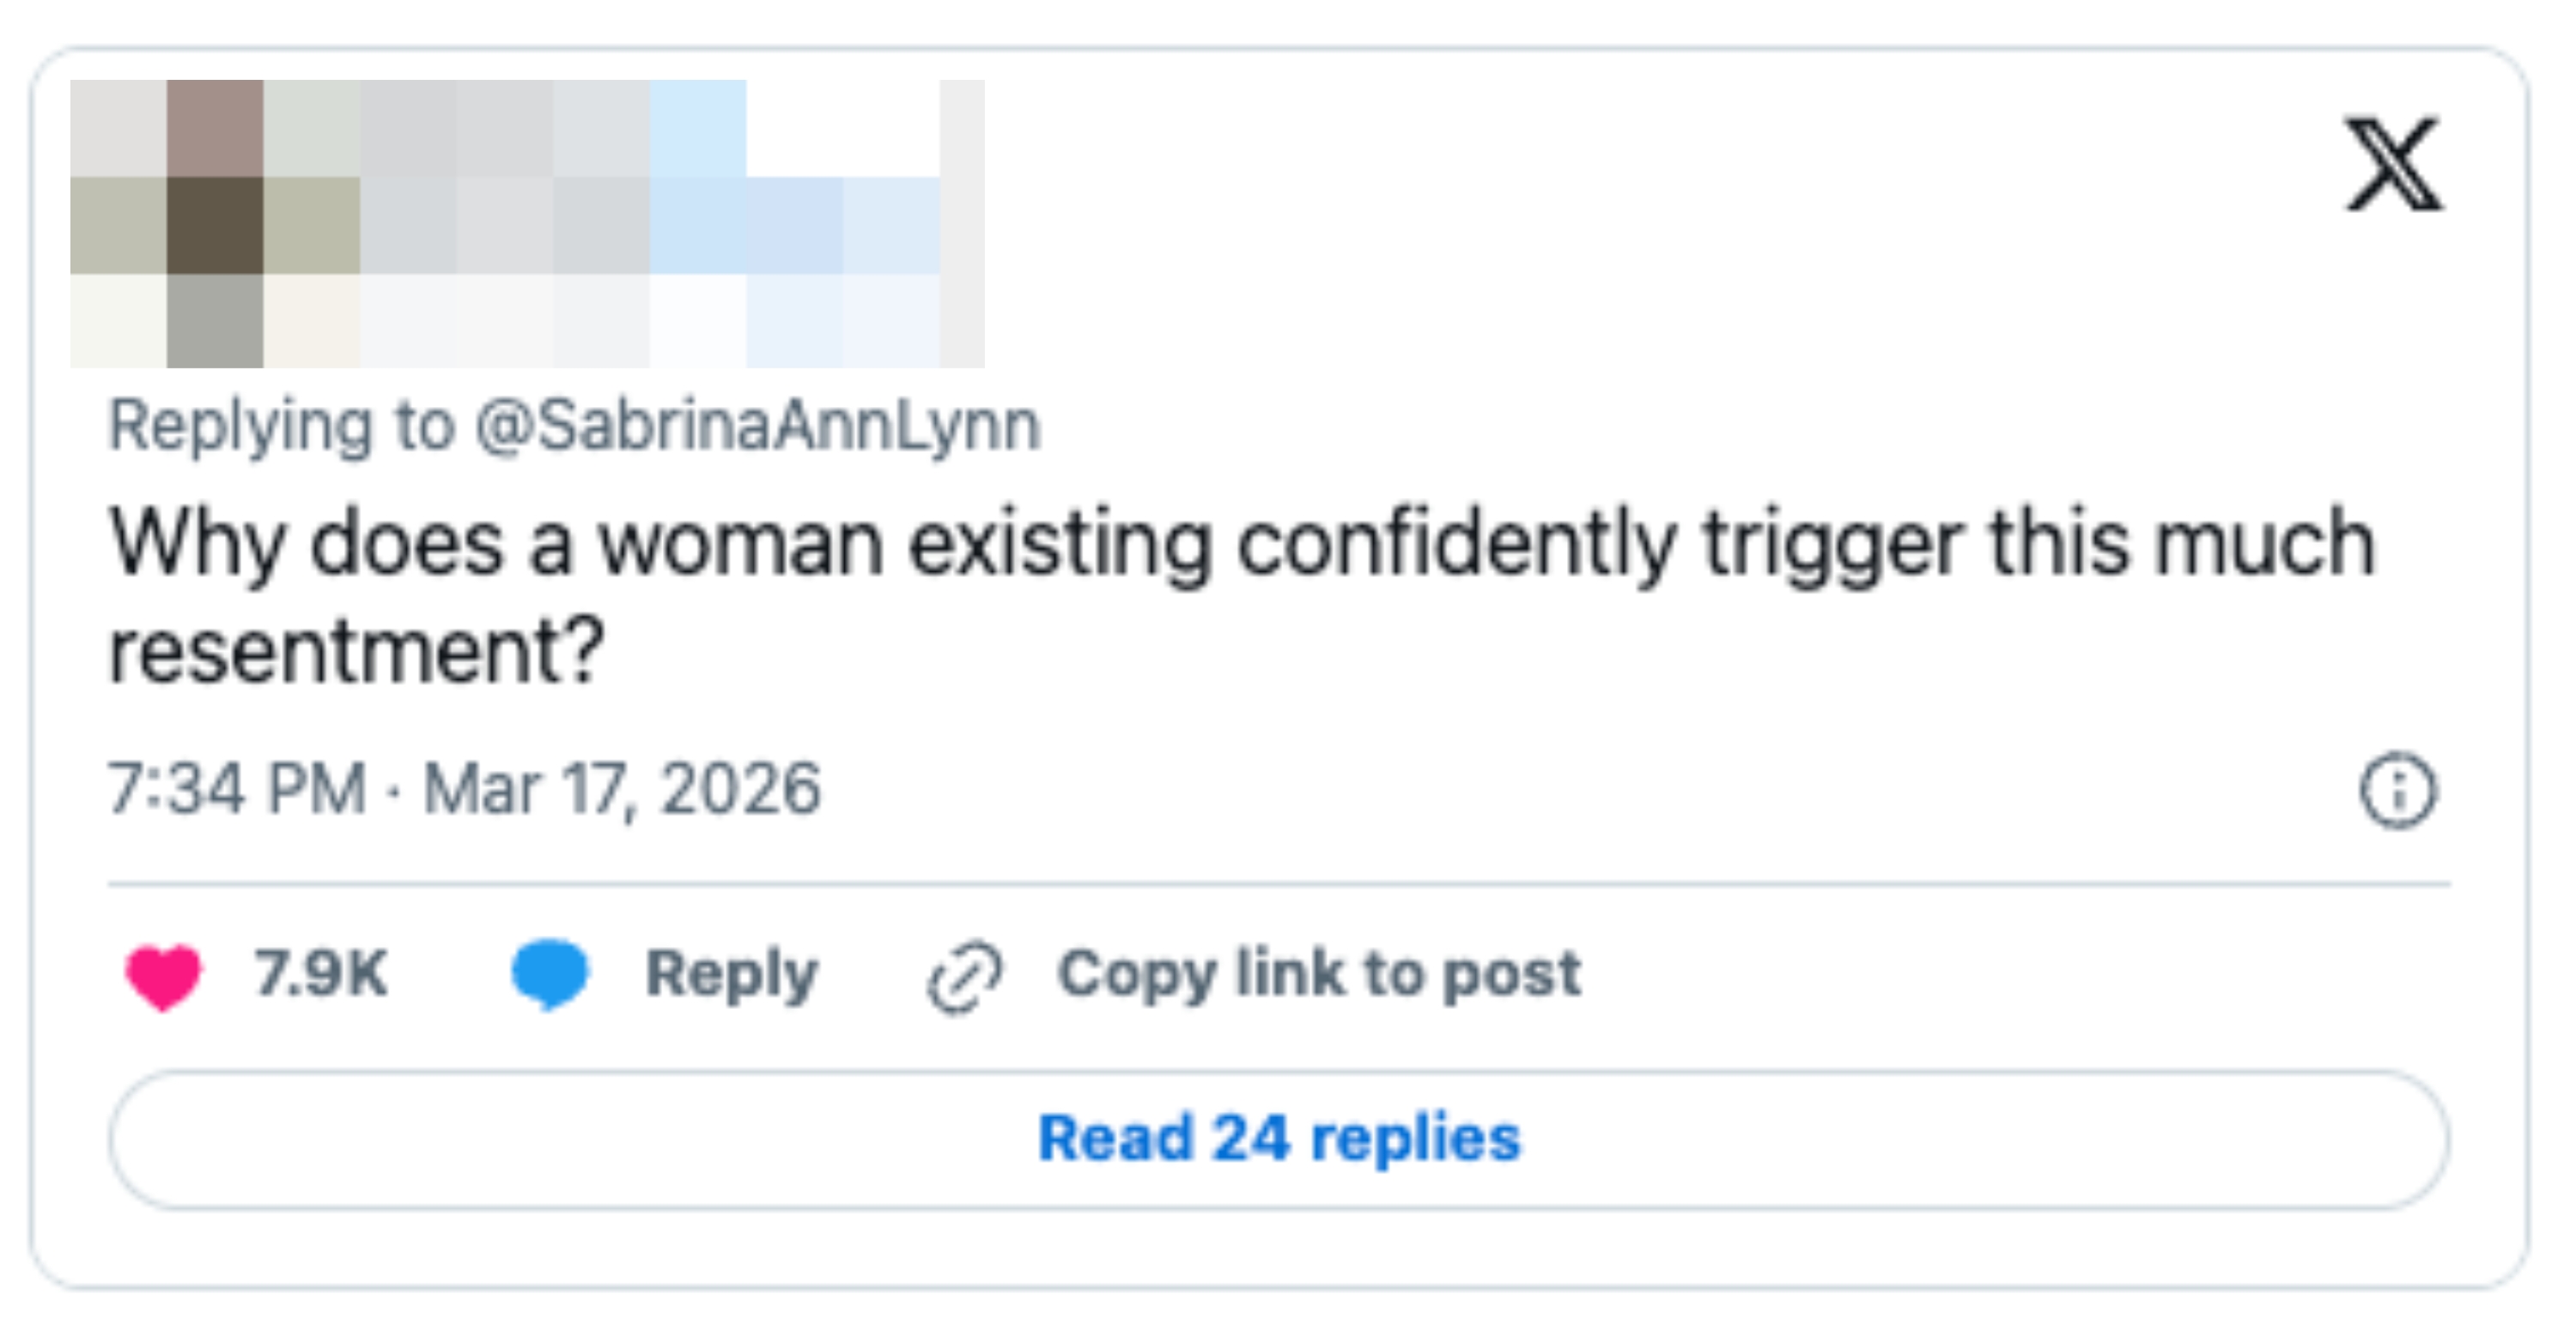
Task: Select the Copy link to post text
Action: coord(1319,974)
